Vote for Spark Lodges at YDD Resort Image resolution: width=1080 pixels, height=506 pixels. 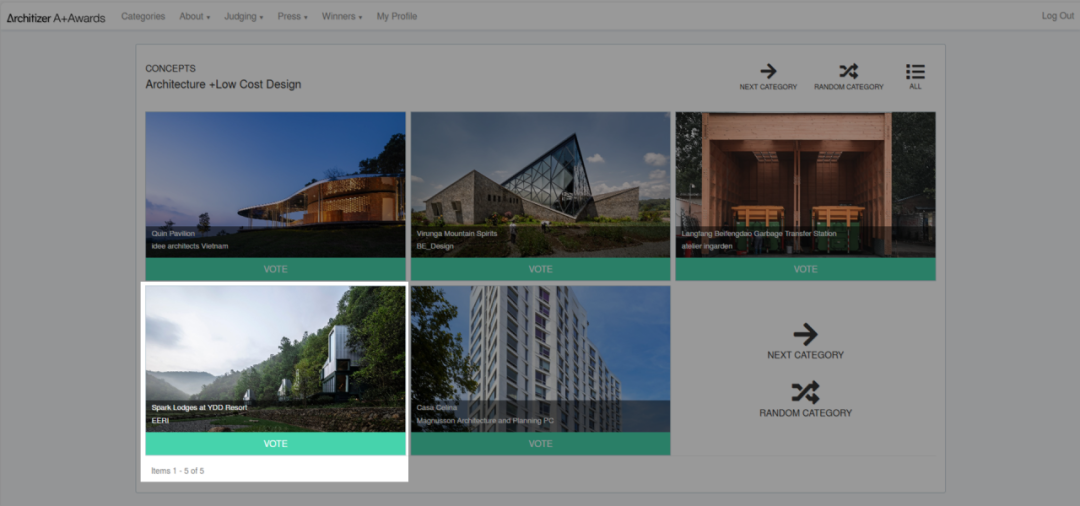coord(275,443)
